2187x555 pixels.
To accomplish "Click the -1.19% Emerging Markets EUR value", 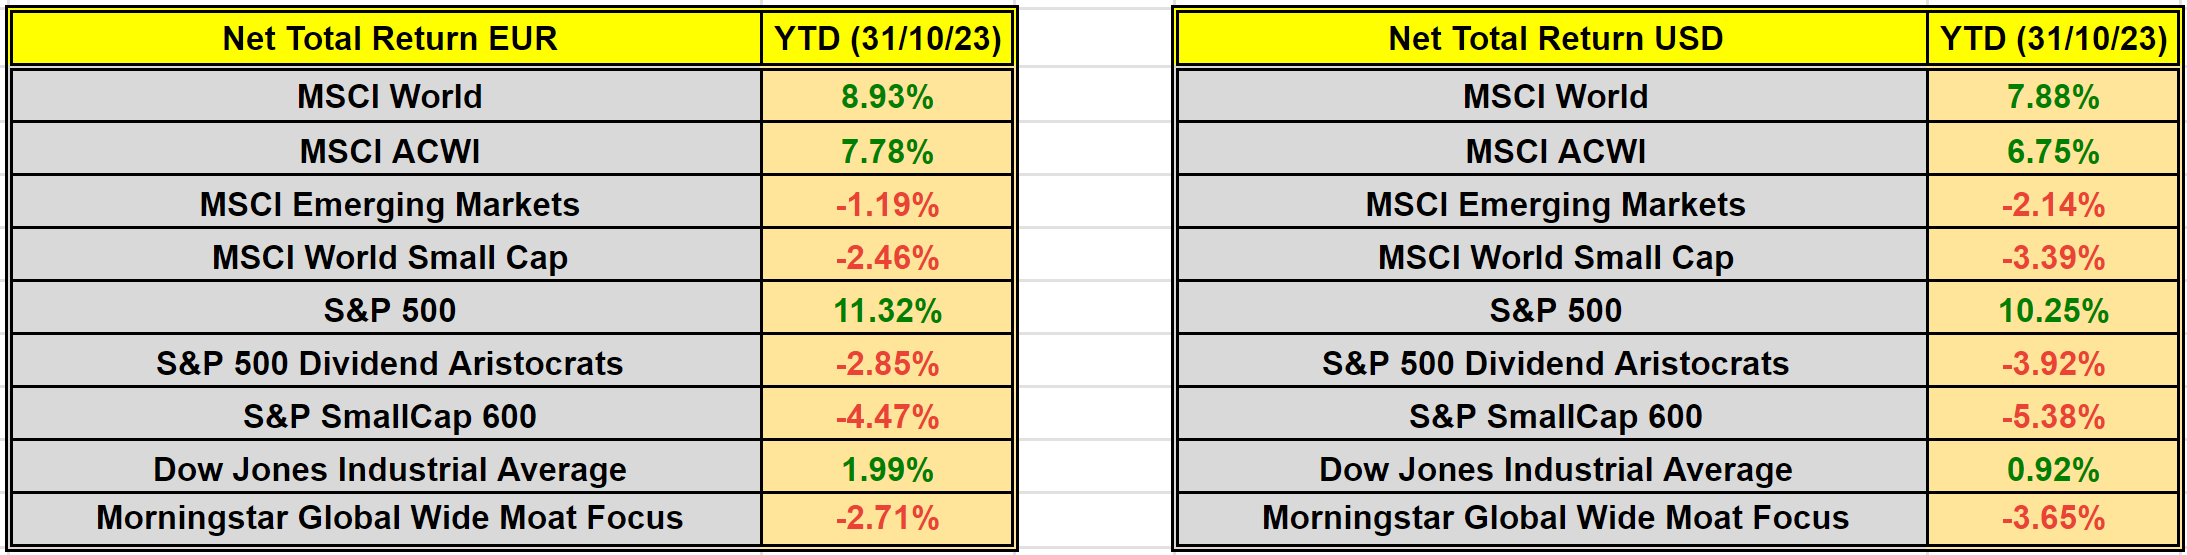I will [888, 203].
